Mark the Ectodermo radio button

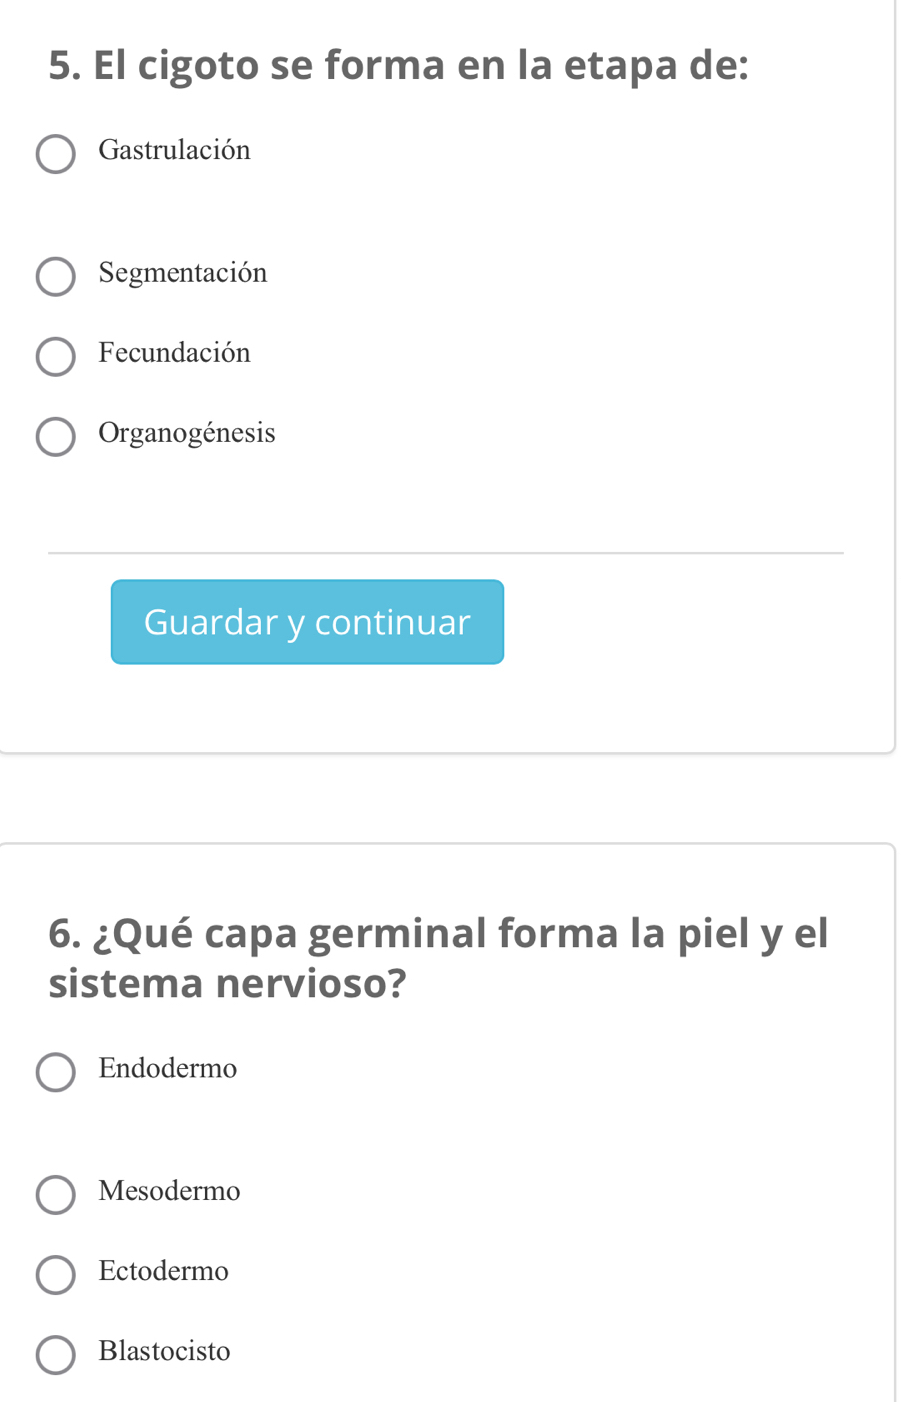[56, 1275]
